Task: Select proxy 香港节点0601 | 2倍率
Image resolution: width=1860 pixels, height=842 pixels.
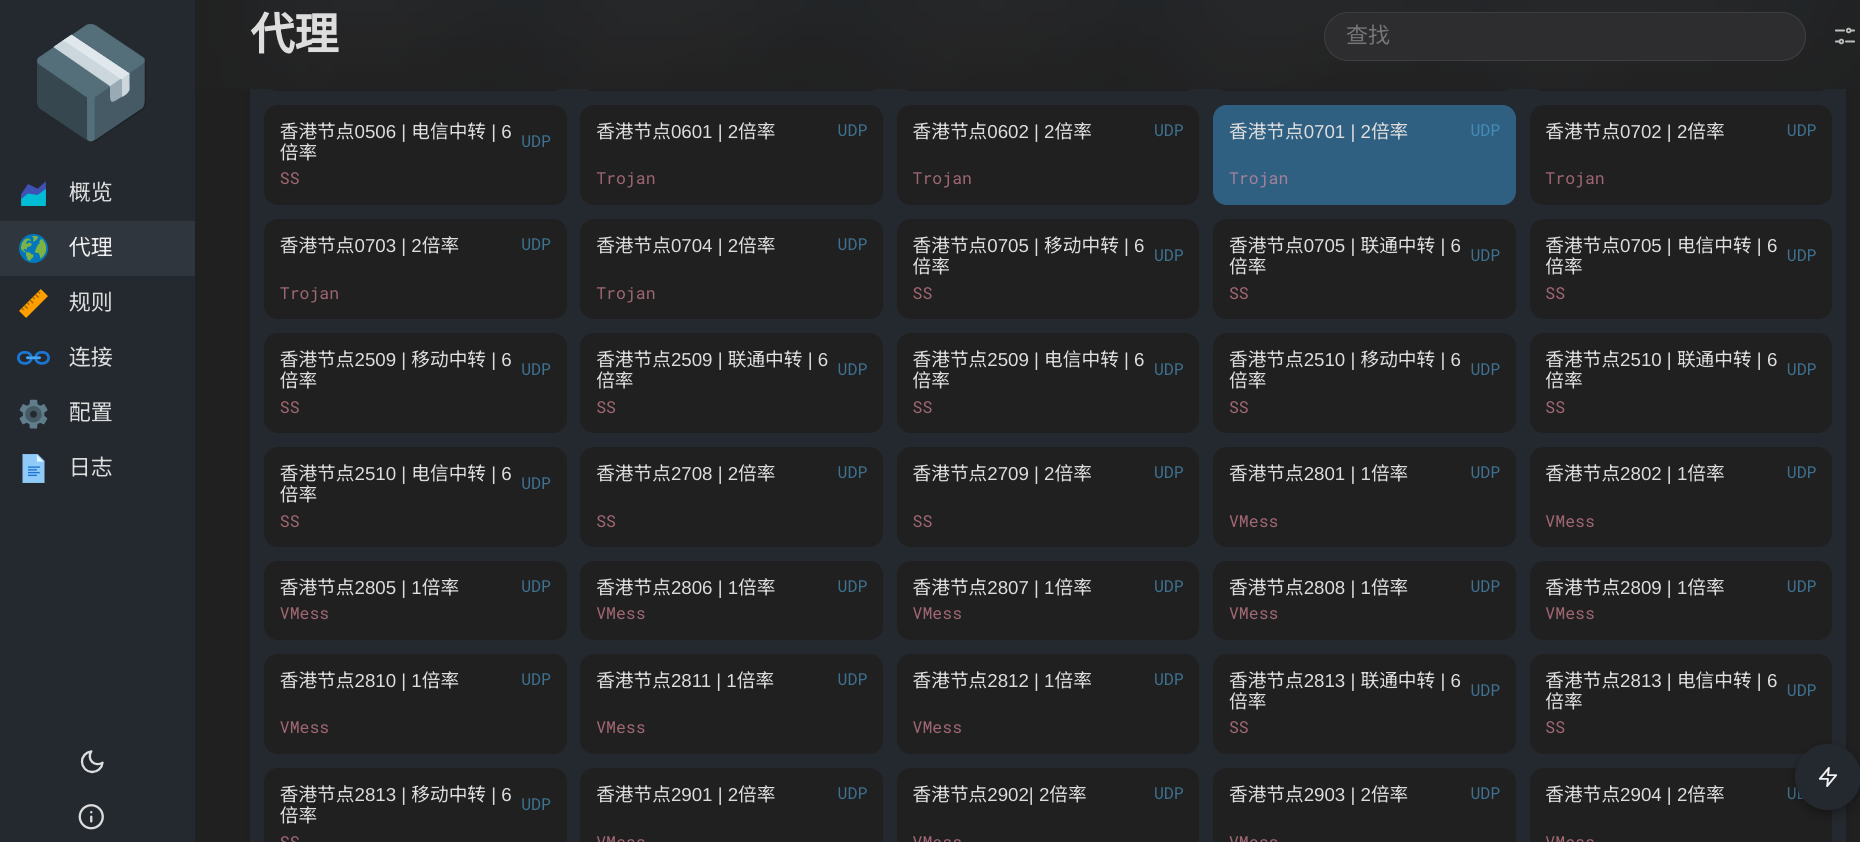Action: pyautogui.click(x=730, y=155)
